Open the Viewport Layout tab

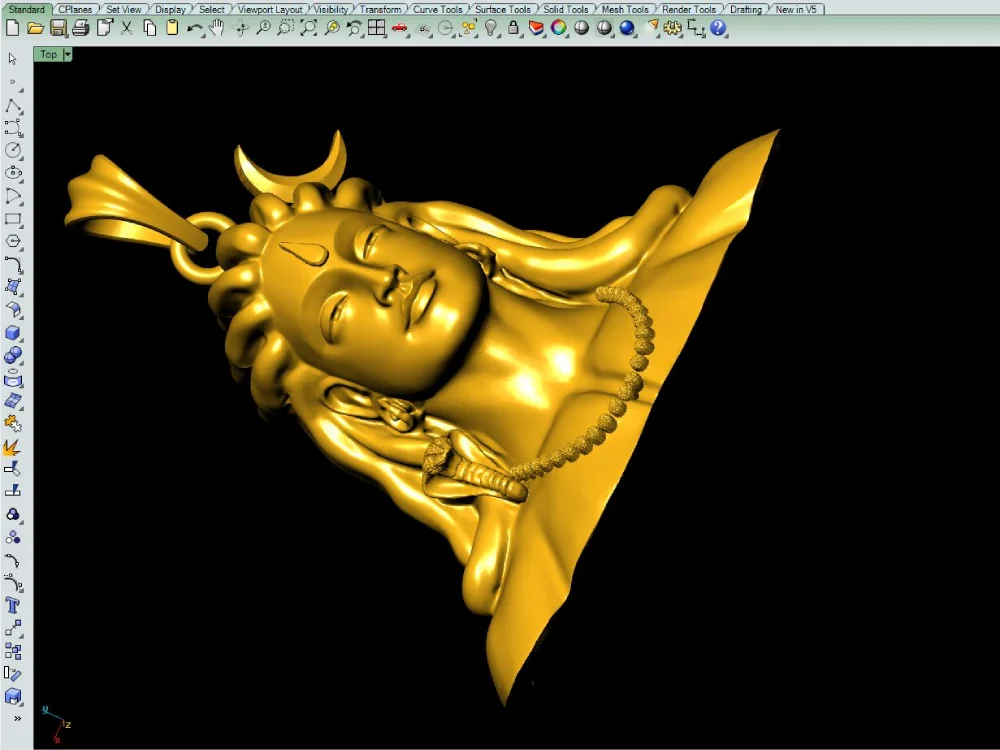coord(270,10)
